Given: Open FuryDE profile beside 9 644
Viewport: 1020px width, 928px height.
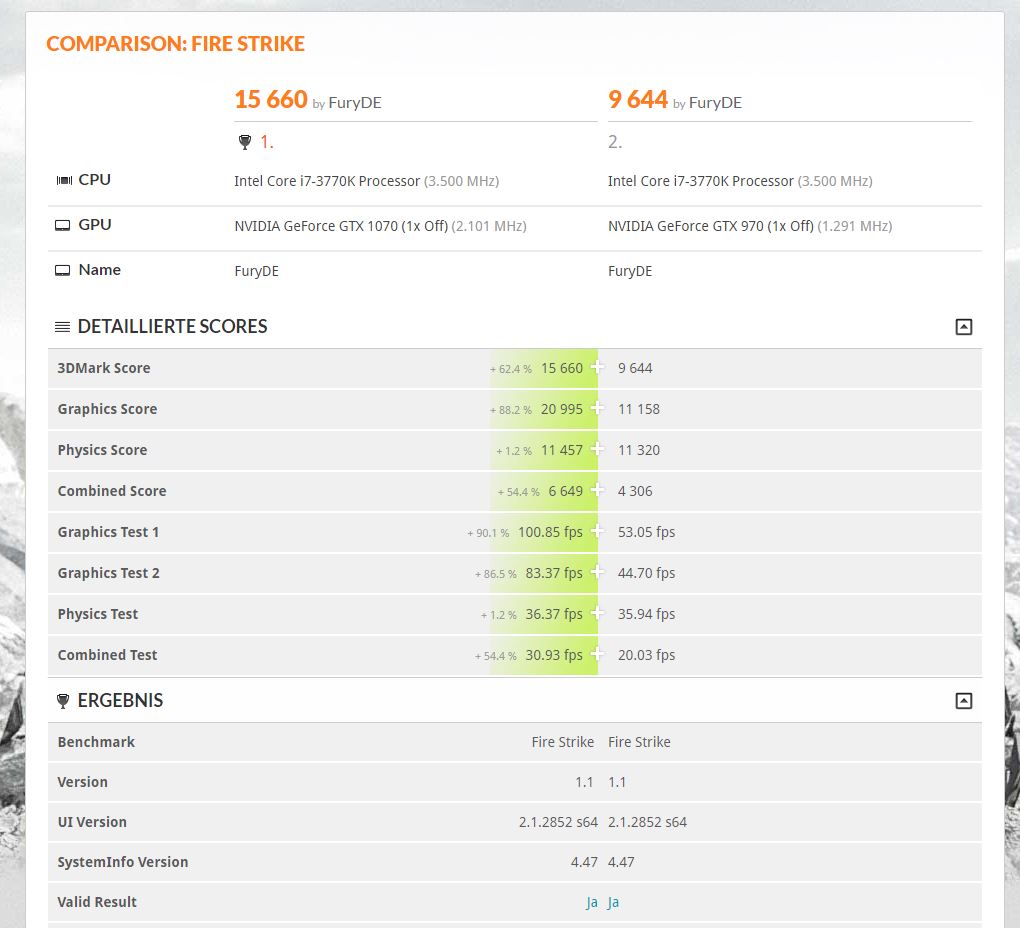Looking at the screenshot, I should coord(715,103).
